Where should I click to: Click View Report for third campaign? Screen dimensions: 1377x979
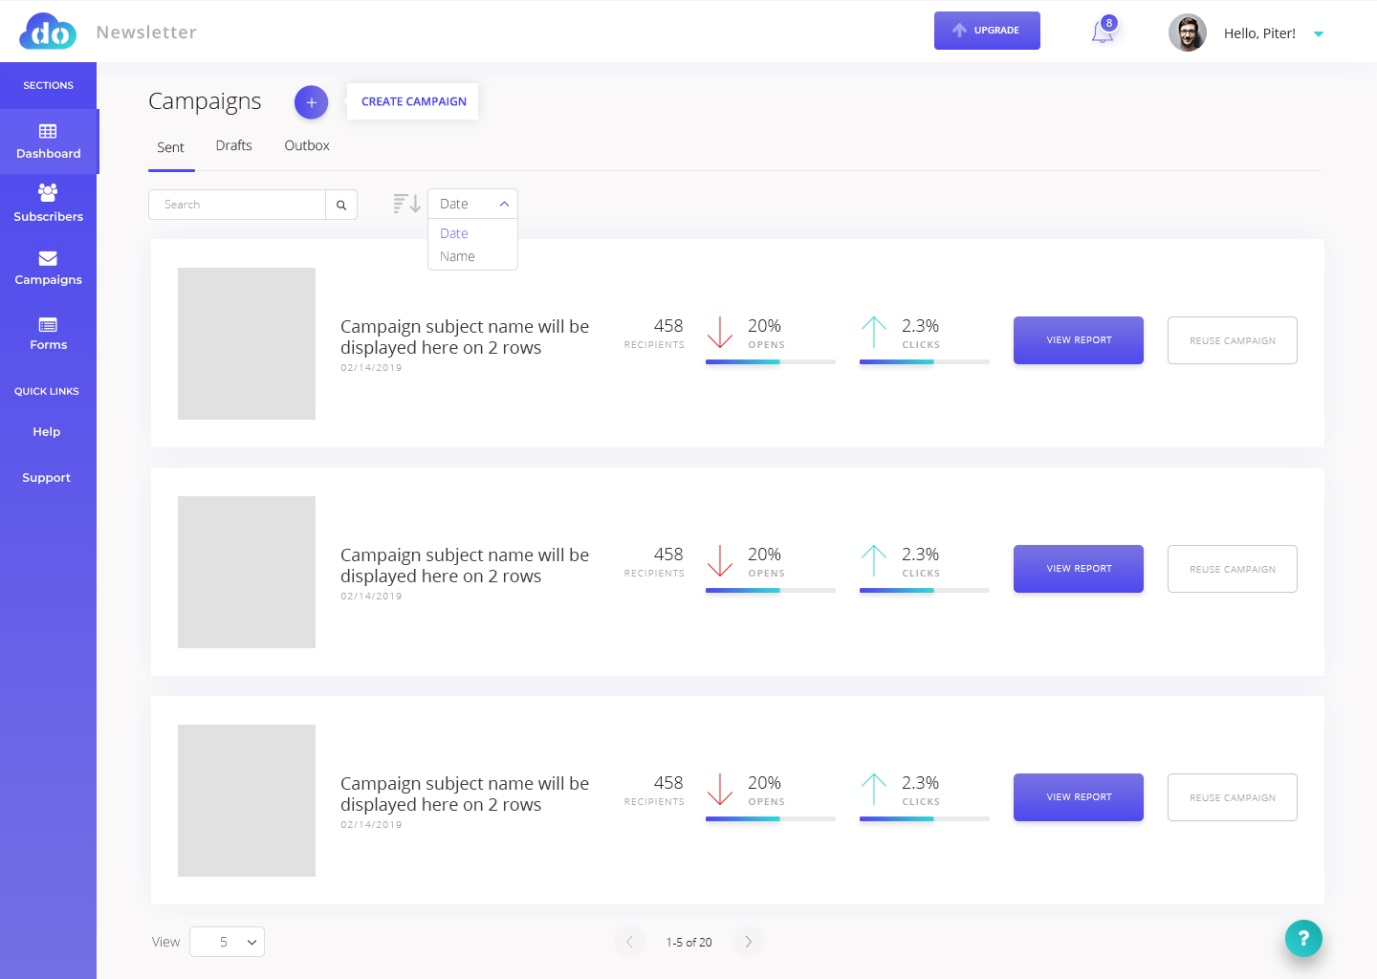coord(1078,797)
